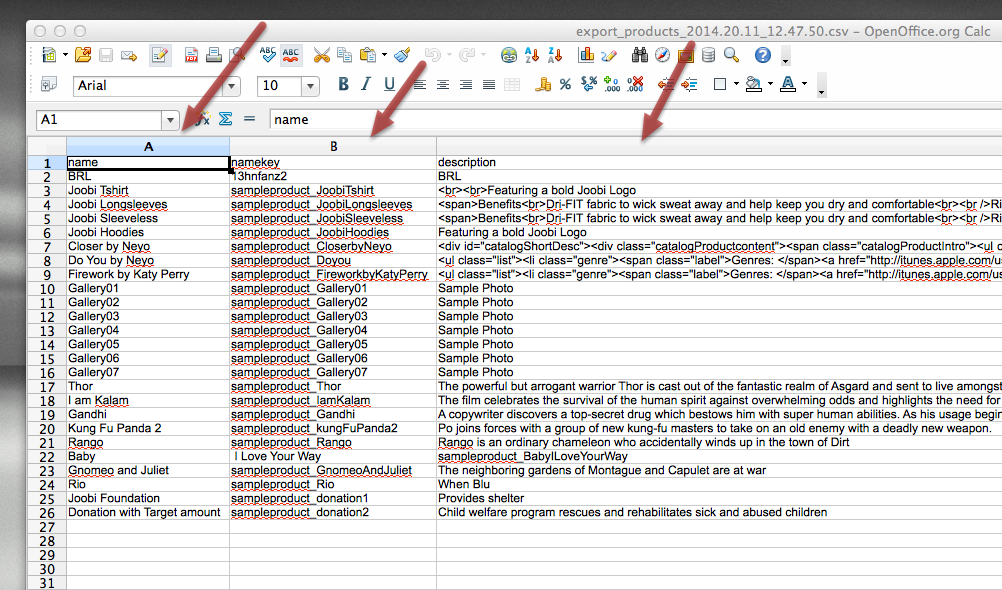The image size is (1002, 590).
Task: Click the Save floppy disk icon
Action: [x=106, y=56]
